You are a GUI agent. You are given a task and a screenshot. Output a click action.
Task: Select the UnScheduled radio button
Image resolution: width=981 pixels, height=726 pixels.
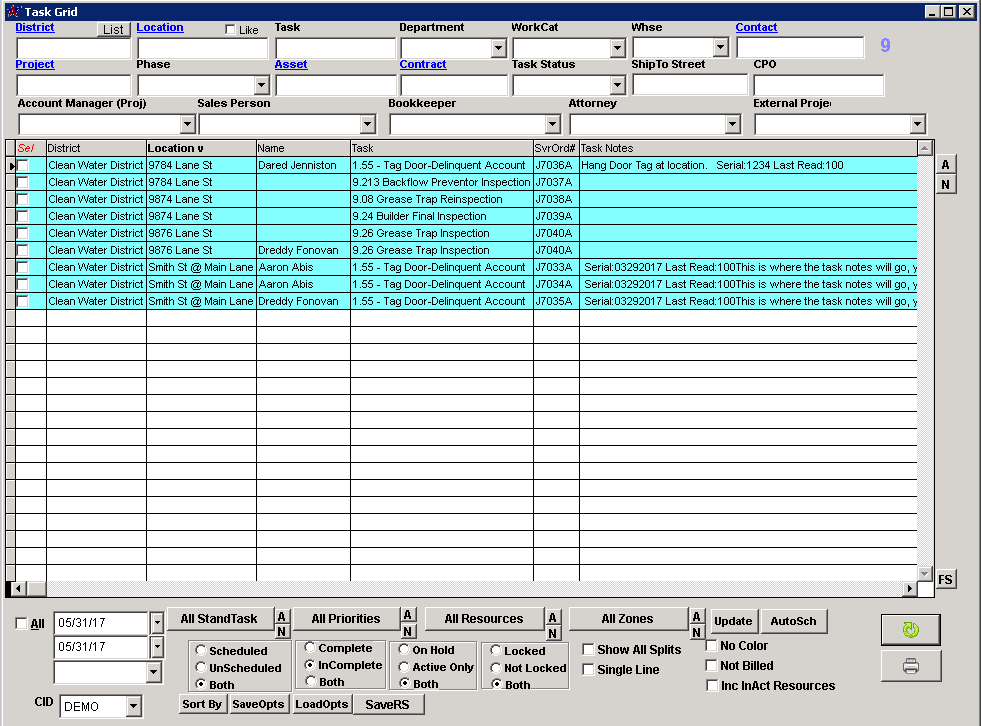point(201,667)
